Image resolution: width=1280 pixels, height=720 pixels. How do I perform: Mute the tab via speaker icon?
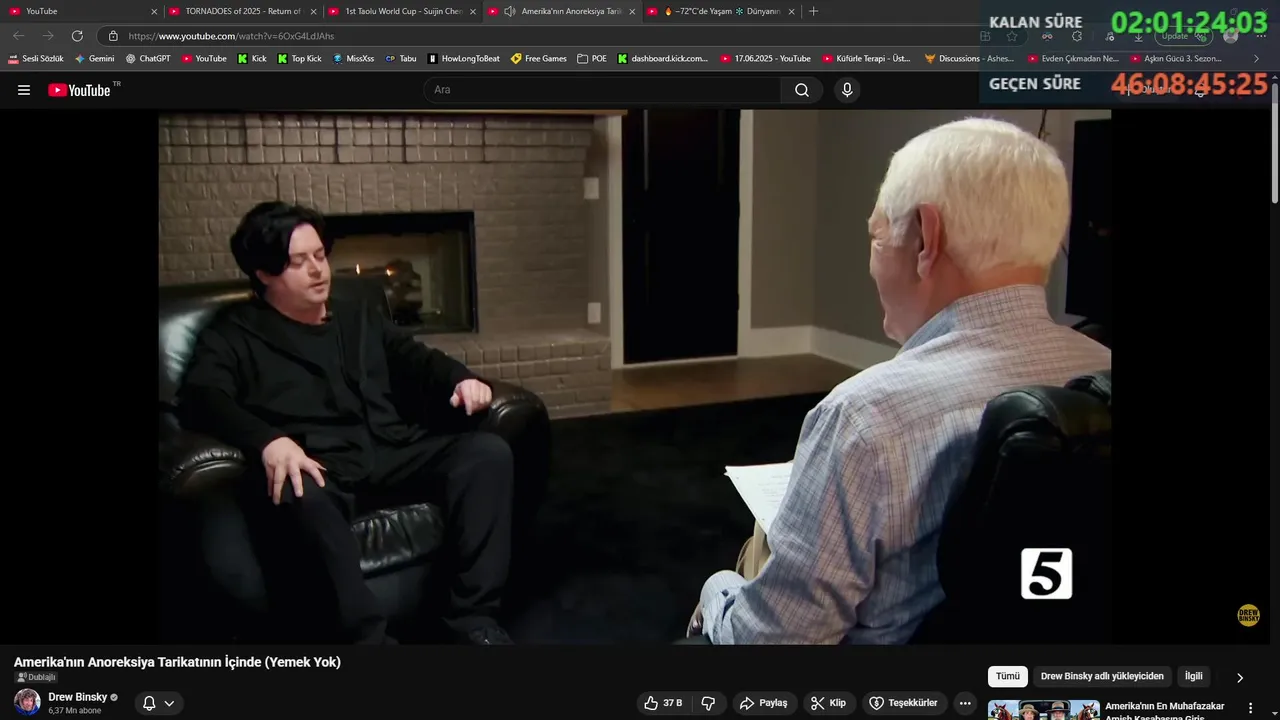pyautogui.click(x=510, y=11)
